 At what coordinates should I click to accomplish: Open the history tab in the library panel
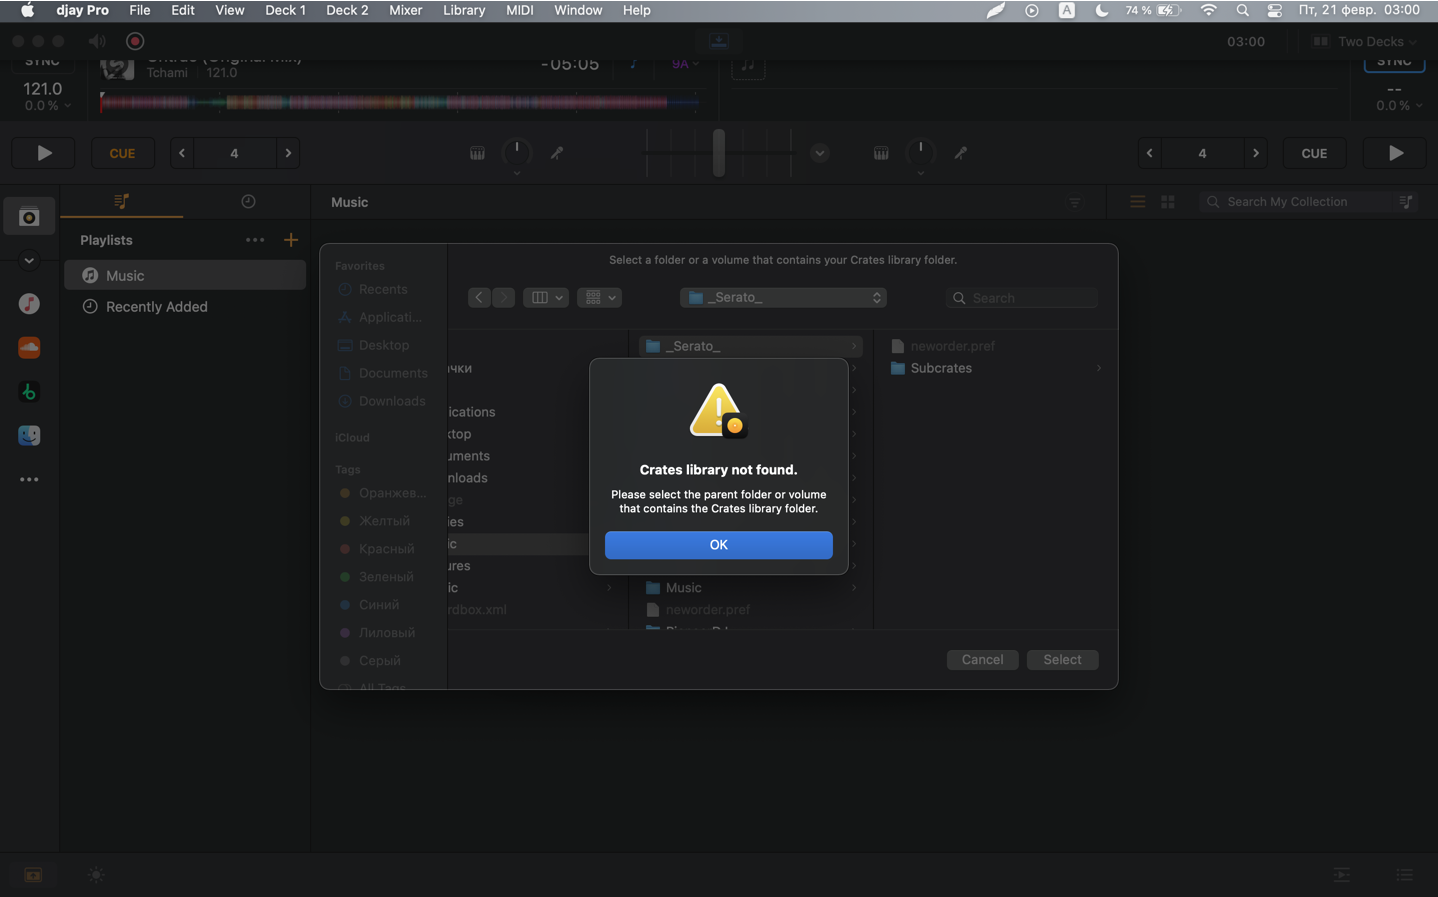[248, 202]
